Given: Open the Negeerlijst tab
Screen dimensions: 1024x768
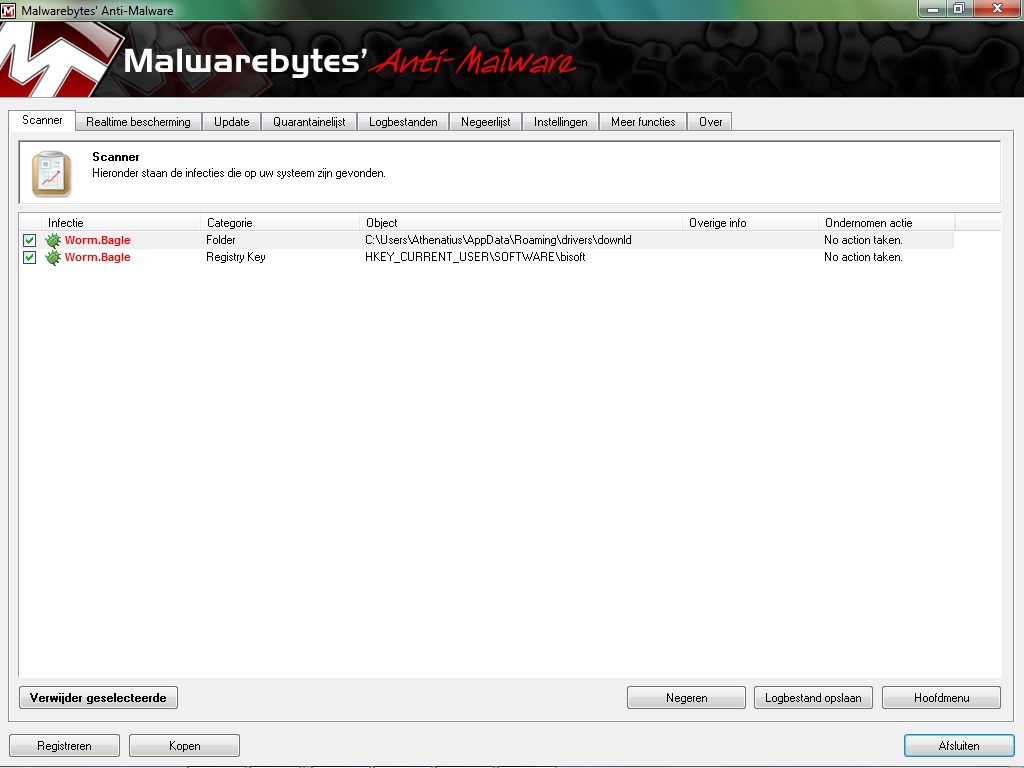Looking at the screenshot, I should point(485,121).
